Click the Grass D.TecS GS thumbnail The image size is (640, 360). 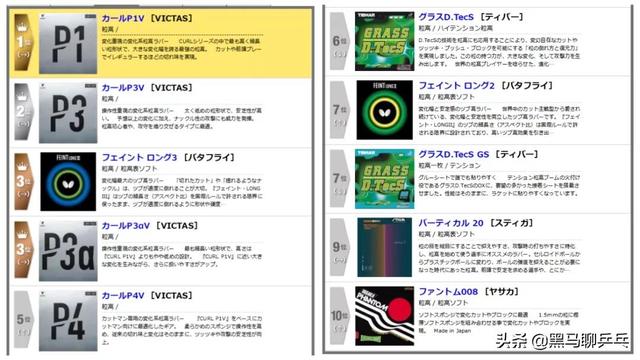(x=384, y=179)
